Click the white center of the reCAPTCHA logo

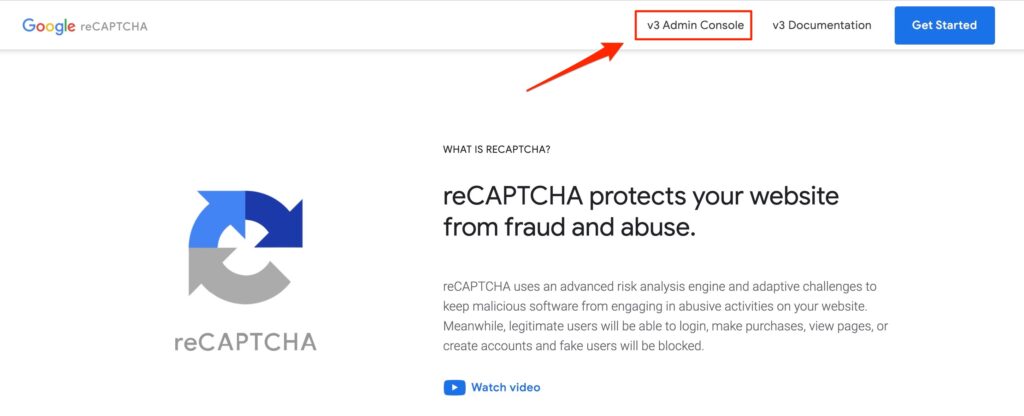click(244, 246)
